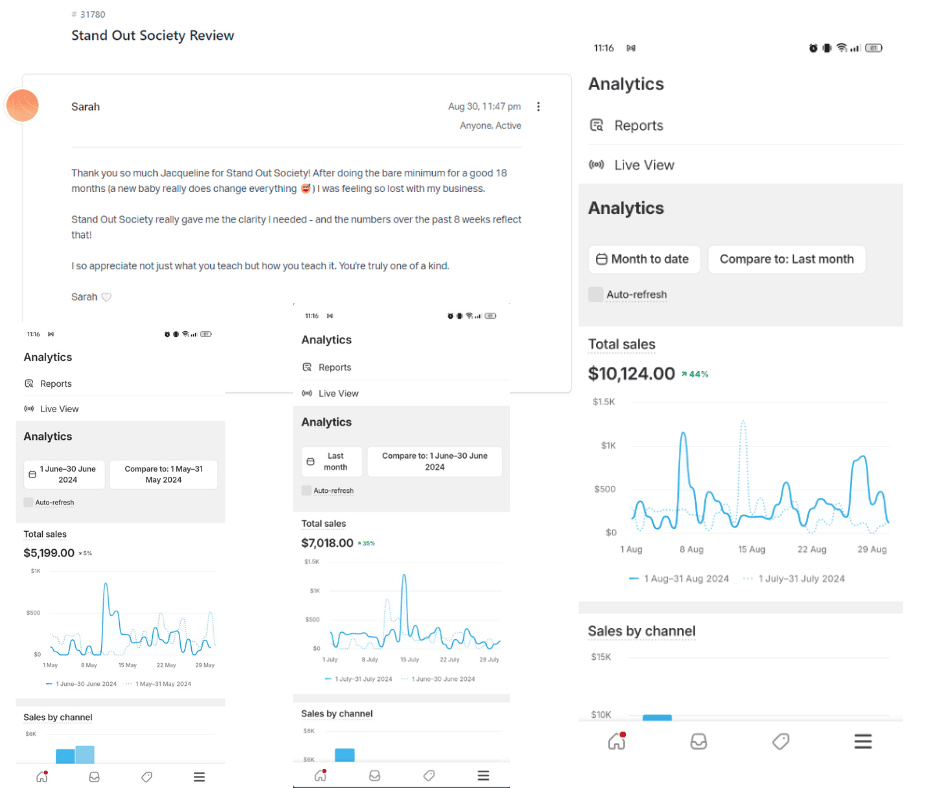Click Live View icon in June analytics screen
Image resolution: width=940 pixels, height=788 pixels.
pos(29,408)
